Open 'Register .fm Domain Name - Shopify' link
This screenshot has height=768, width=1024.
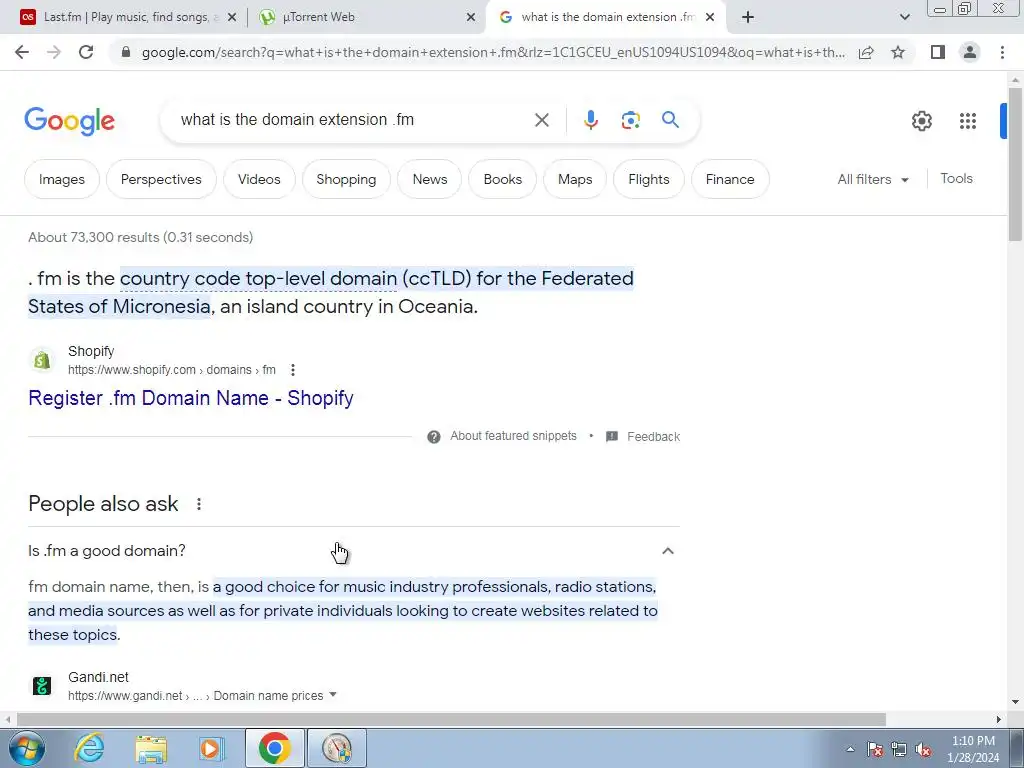point(191,398)
